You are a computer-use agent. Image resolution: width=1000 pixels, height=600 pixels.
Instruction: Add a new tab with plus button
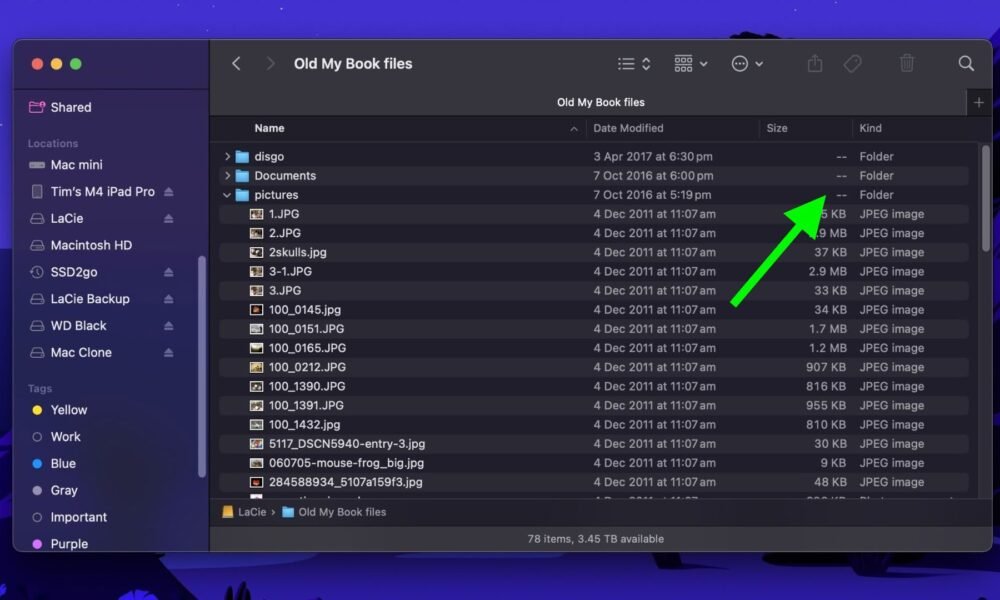979,102
